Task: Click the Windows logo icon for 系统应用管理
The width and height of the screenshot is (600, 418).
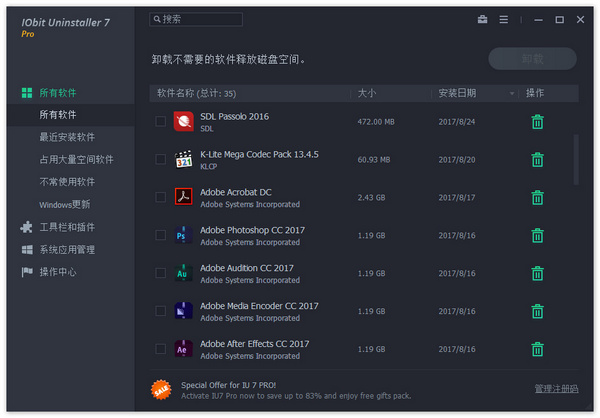Action: (x=27, y=250)
